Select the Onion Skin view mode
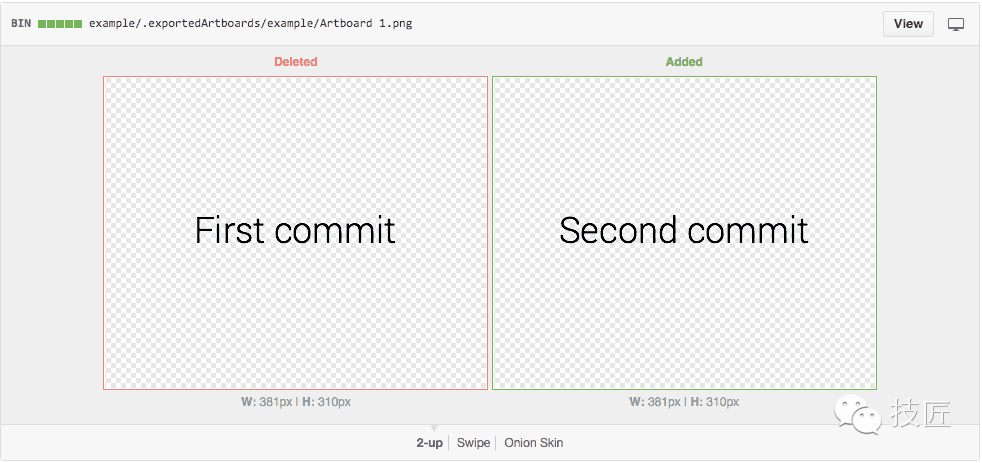982x463 pixels. pos(534,443)
